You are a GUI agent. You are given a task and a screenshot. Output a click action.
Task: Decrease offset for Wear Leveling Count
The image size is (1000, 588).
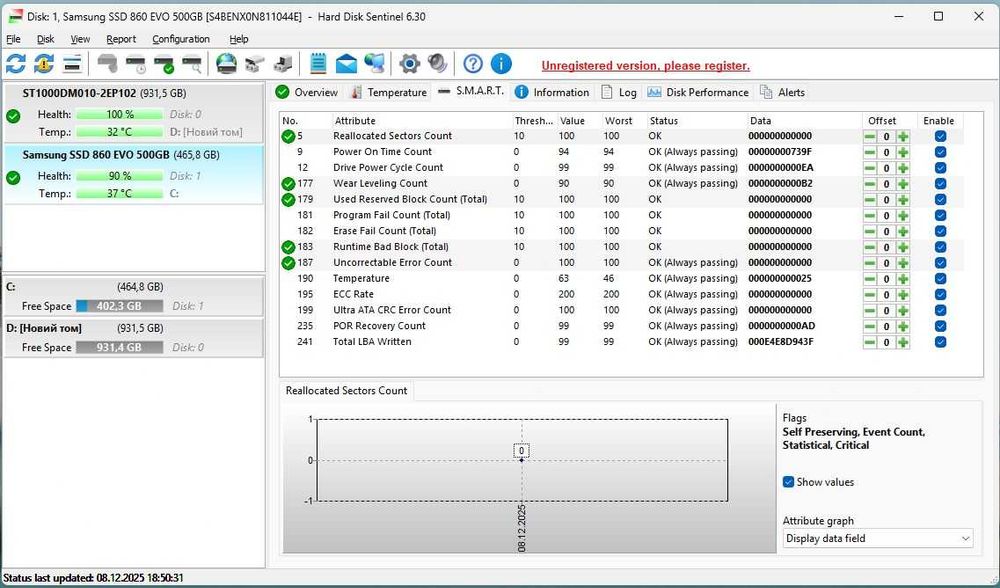(870, 184)
